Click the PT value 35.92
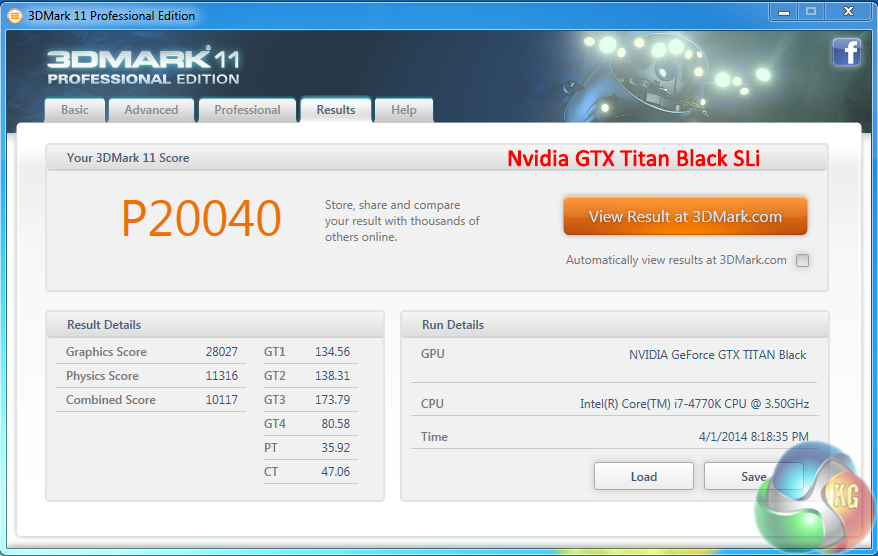 point(336,448)
